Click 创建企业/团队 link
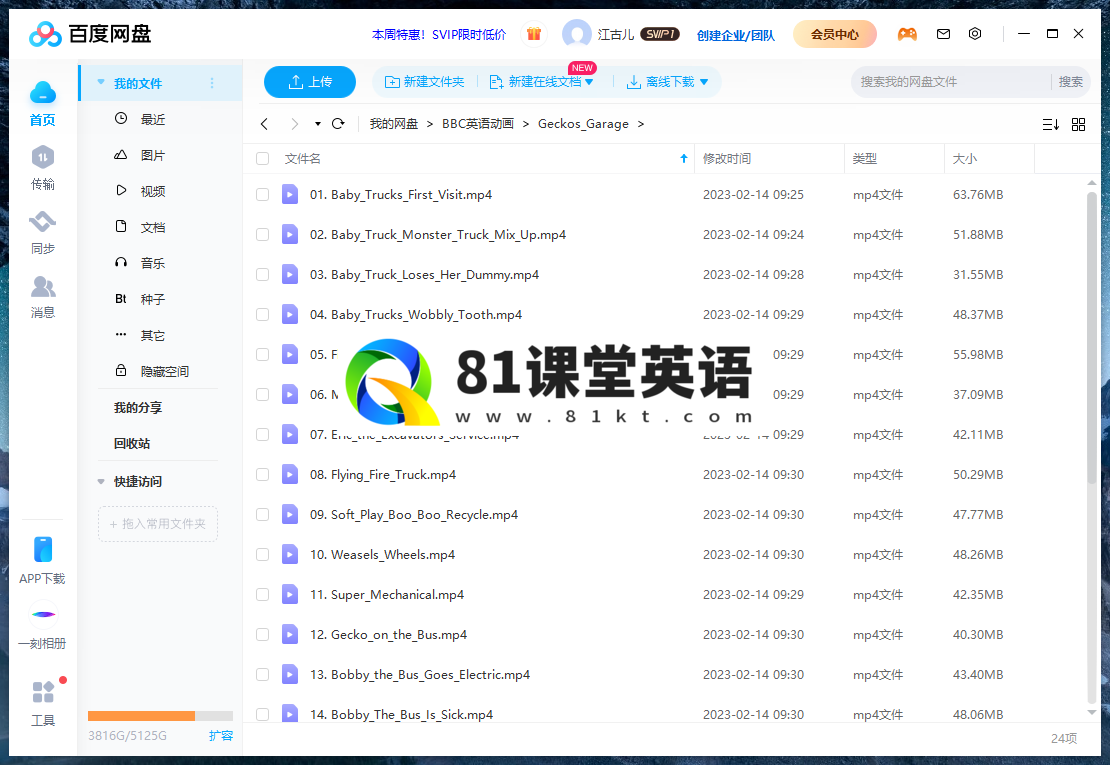1110x765 pixels. tap(736, 35)
